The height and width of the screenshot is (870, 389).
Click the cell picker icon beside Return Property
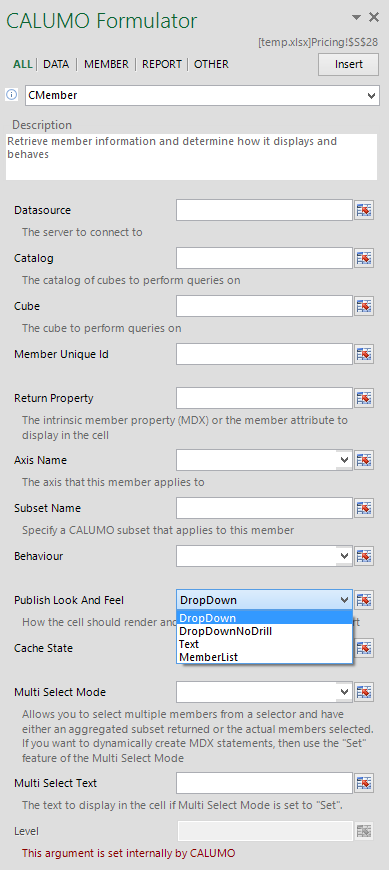tap(363, 398)
